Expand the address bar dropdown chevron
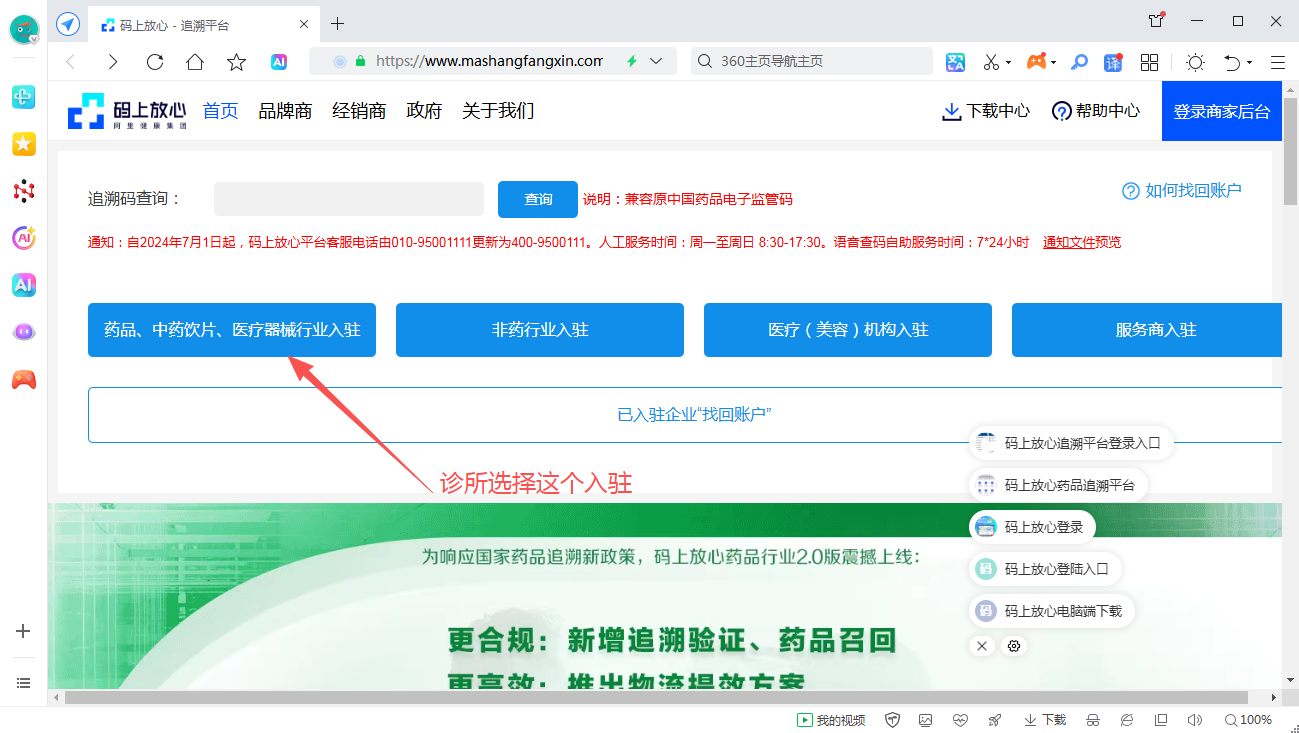The width and height of the screenshot is (1299, 733). (x=656, y=61)
